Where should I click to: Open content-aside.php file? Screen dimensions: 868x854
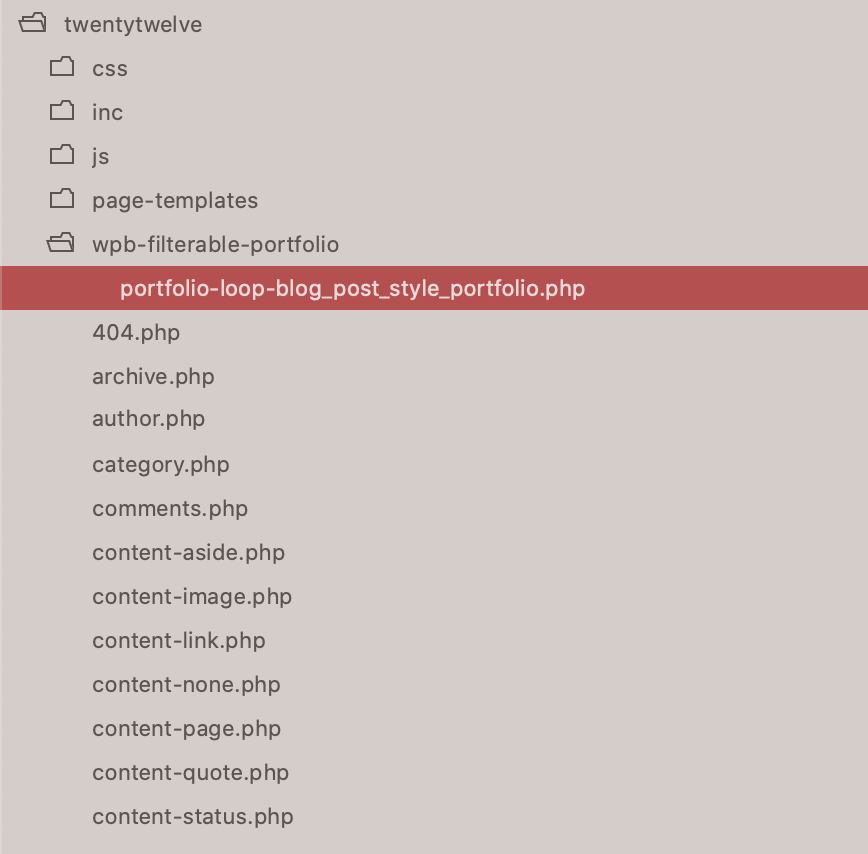[x=188, y=553]
